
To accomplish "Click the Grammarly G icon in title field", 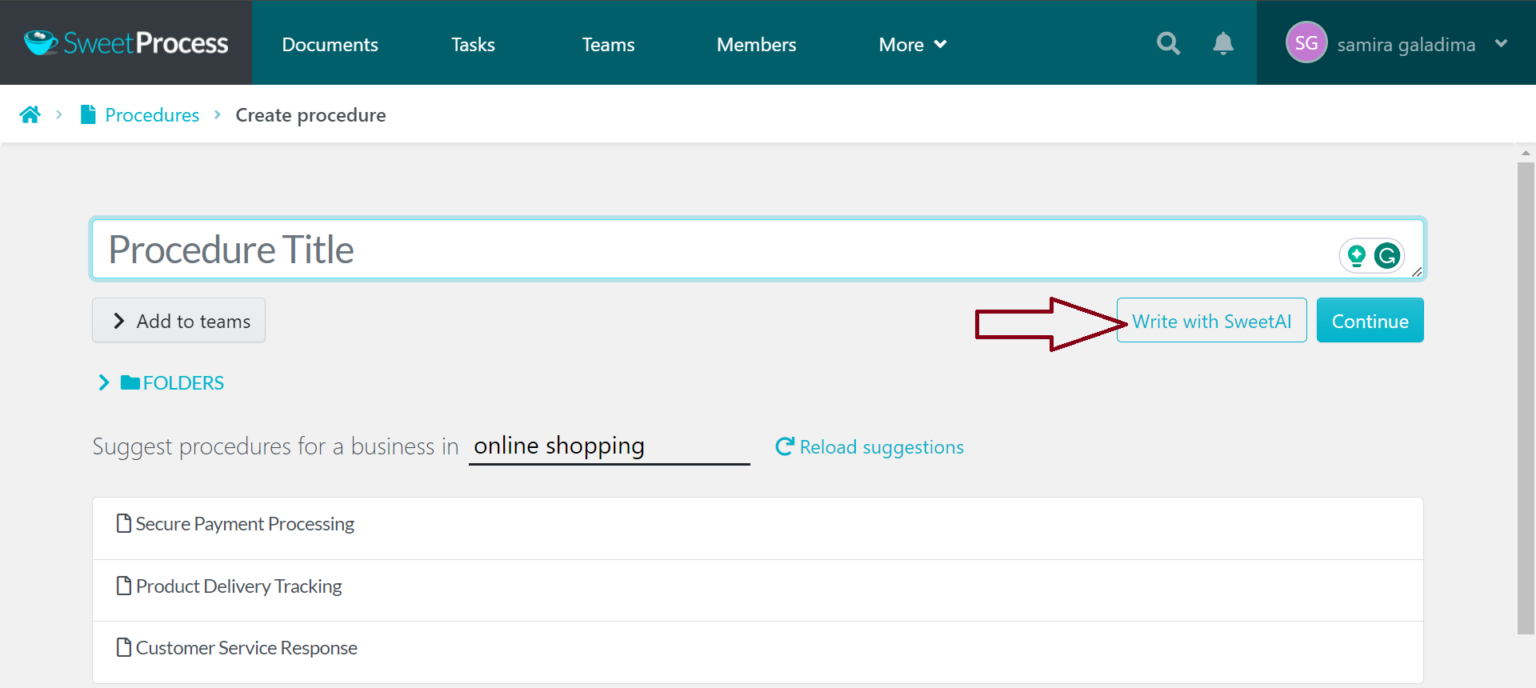I will tap(1386, 256).
